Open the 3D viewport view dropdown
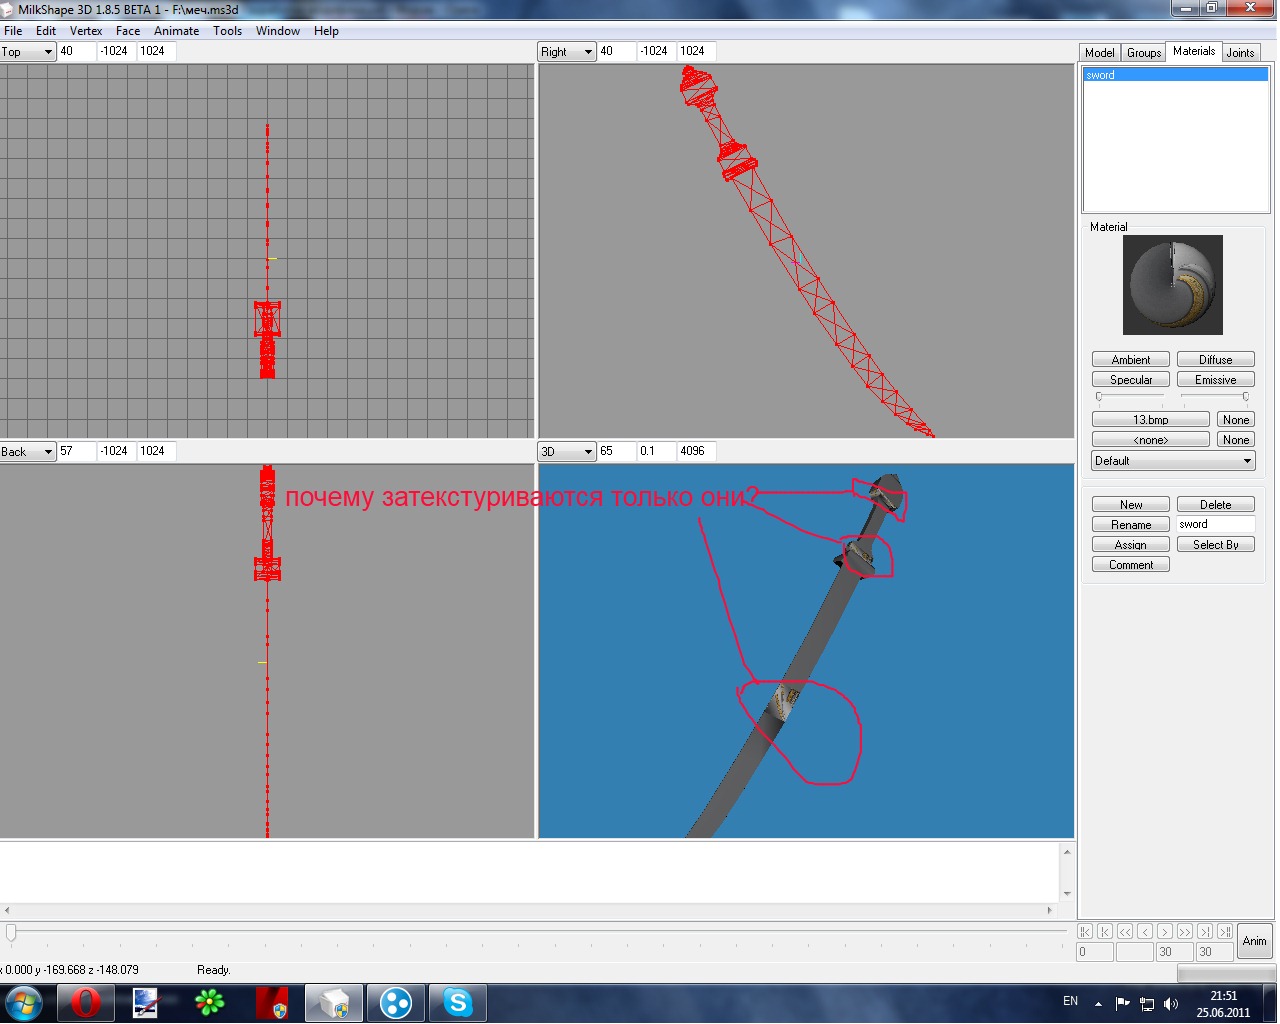The height and width of the screenshot is (1024, 1280). tap(567, 452)
